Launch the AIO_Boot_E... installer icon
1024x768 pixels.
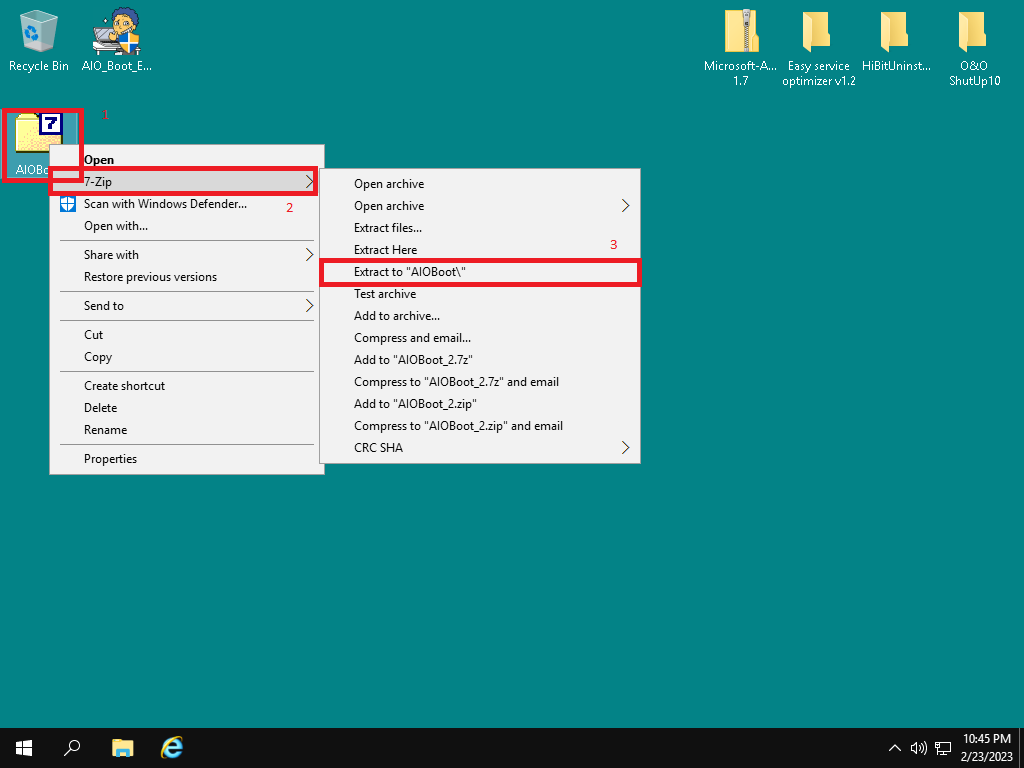click(116, 33)
